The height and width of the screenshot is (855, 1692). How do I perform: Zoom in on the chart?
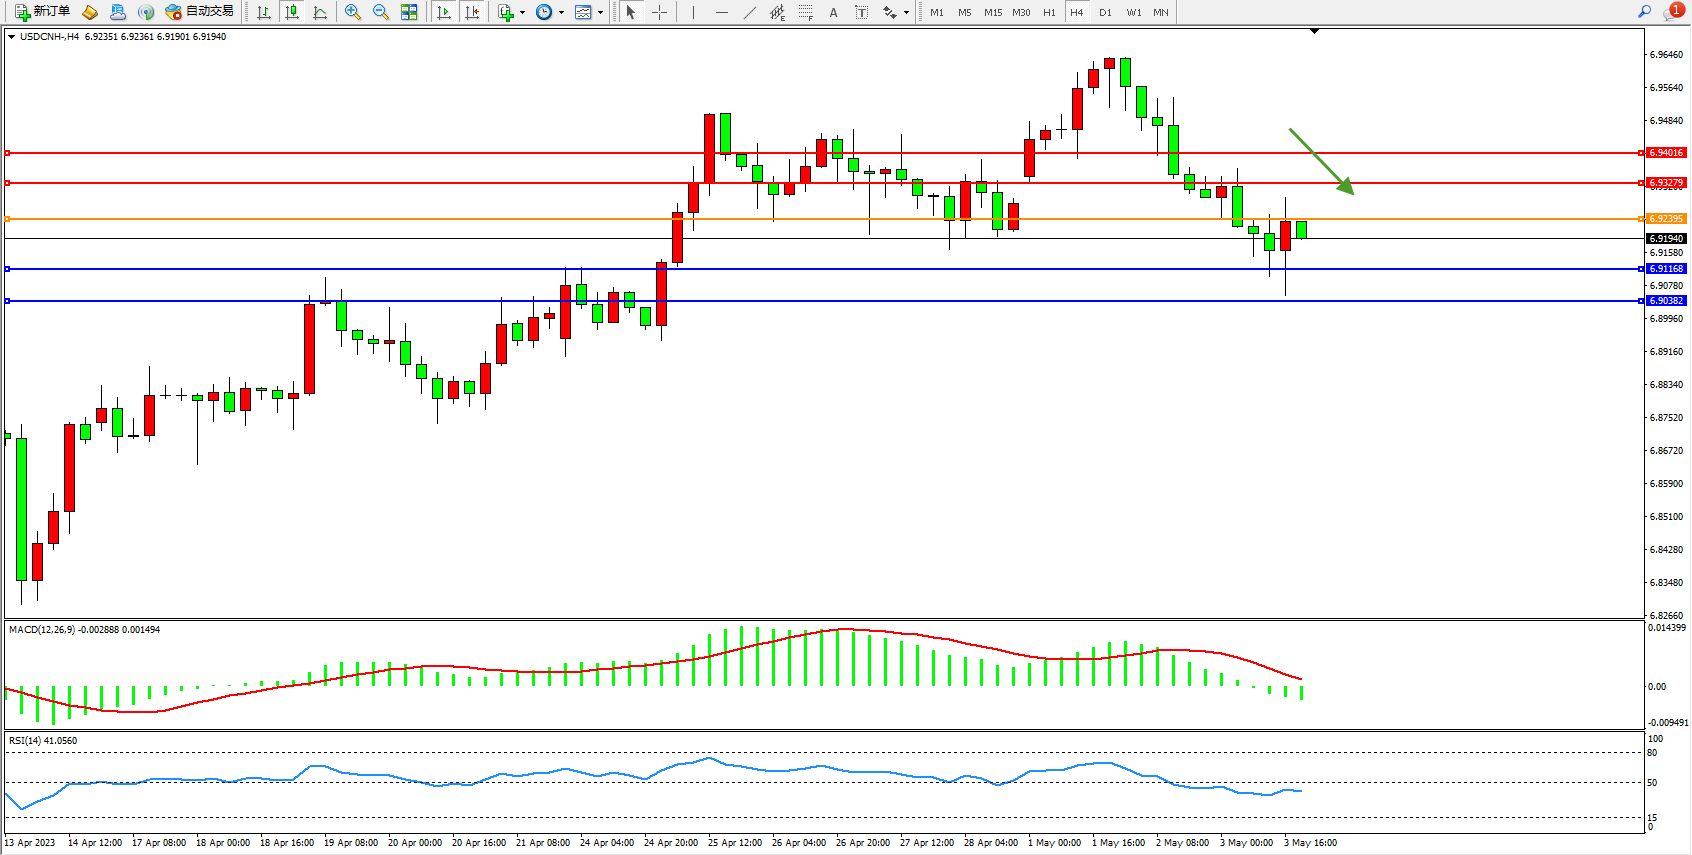point(353,12)
